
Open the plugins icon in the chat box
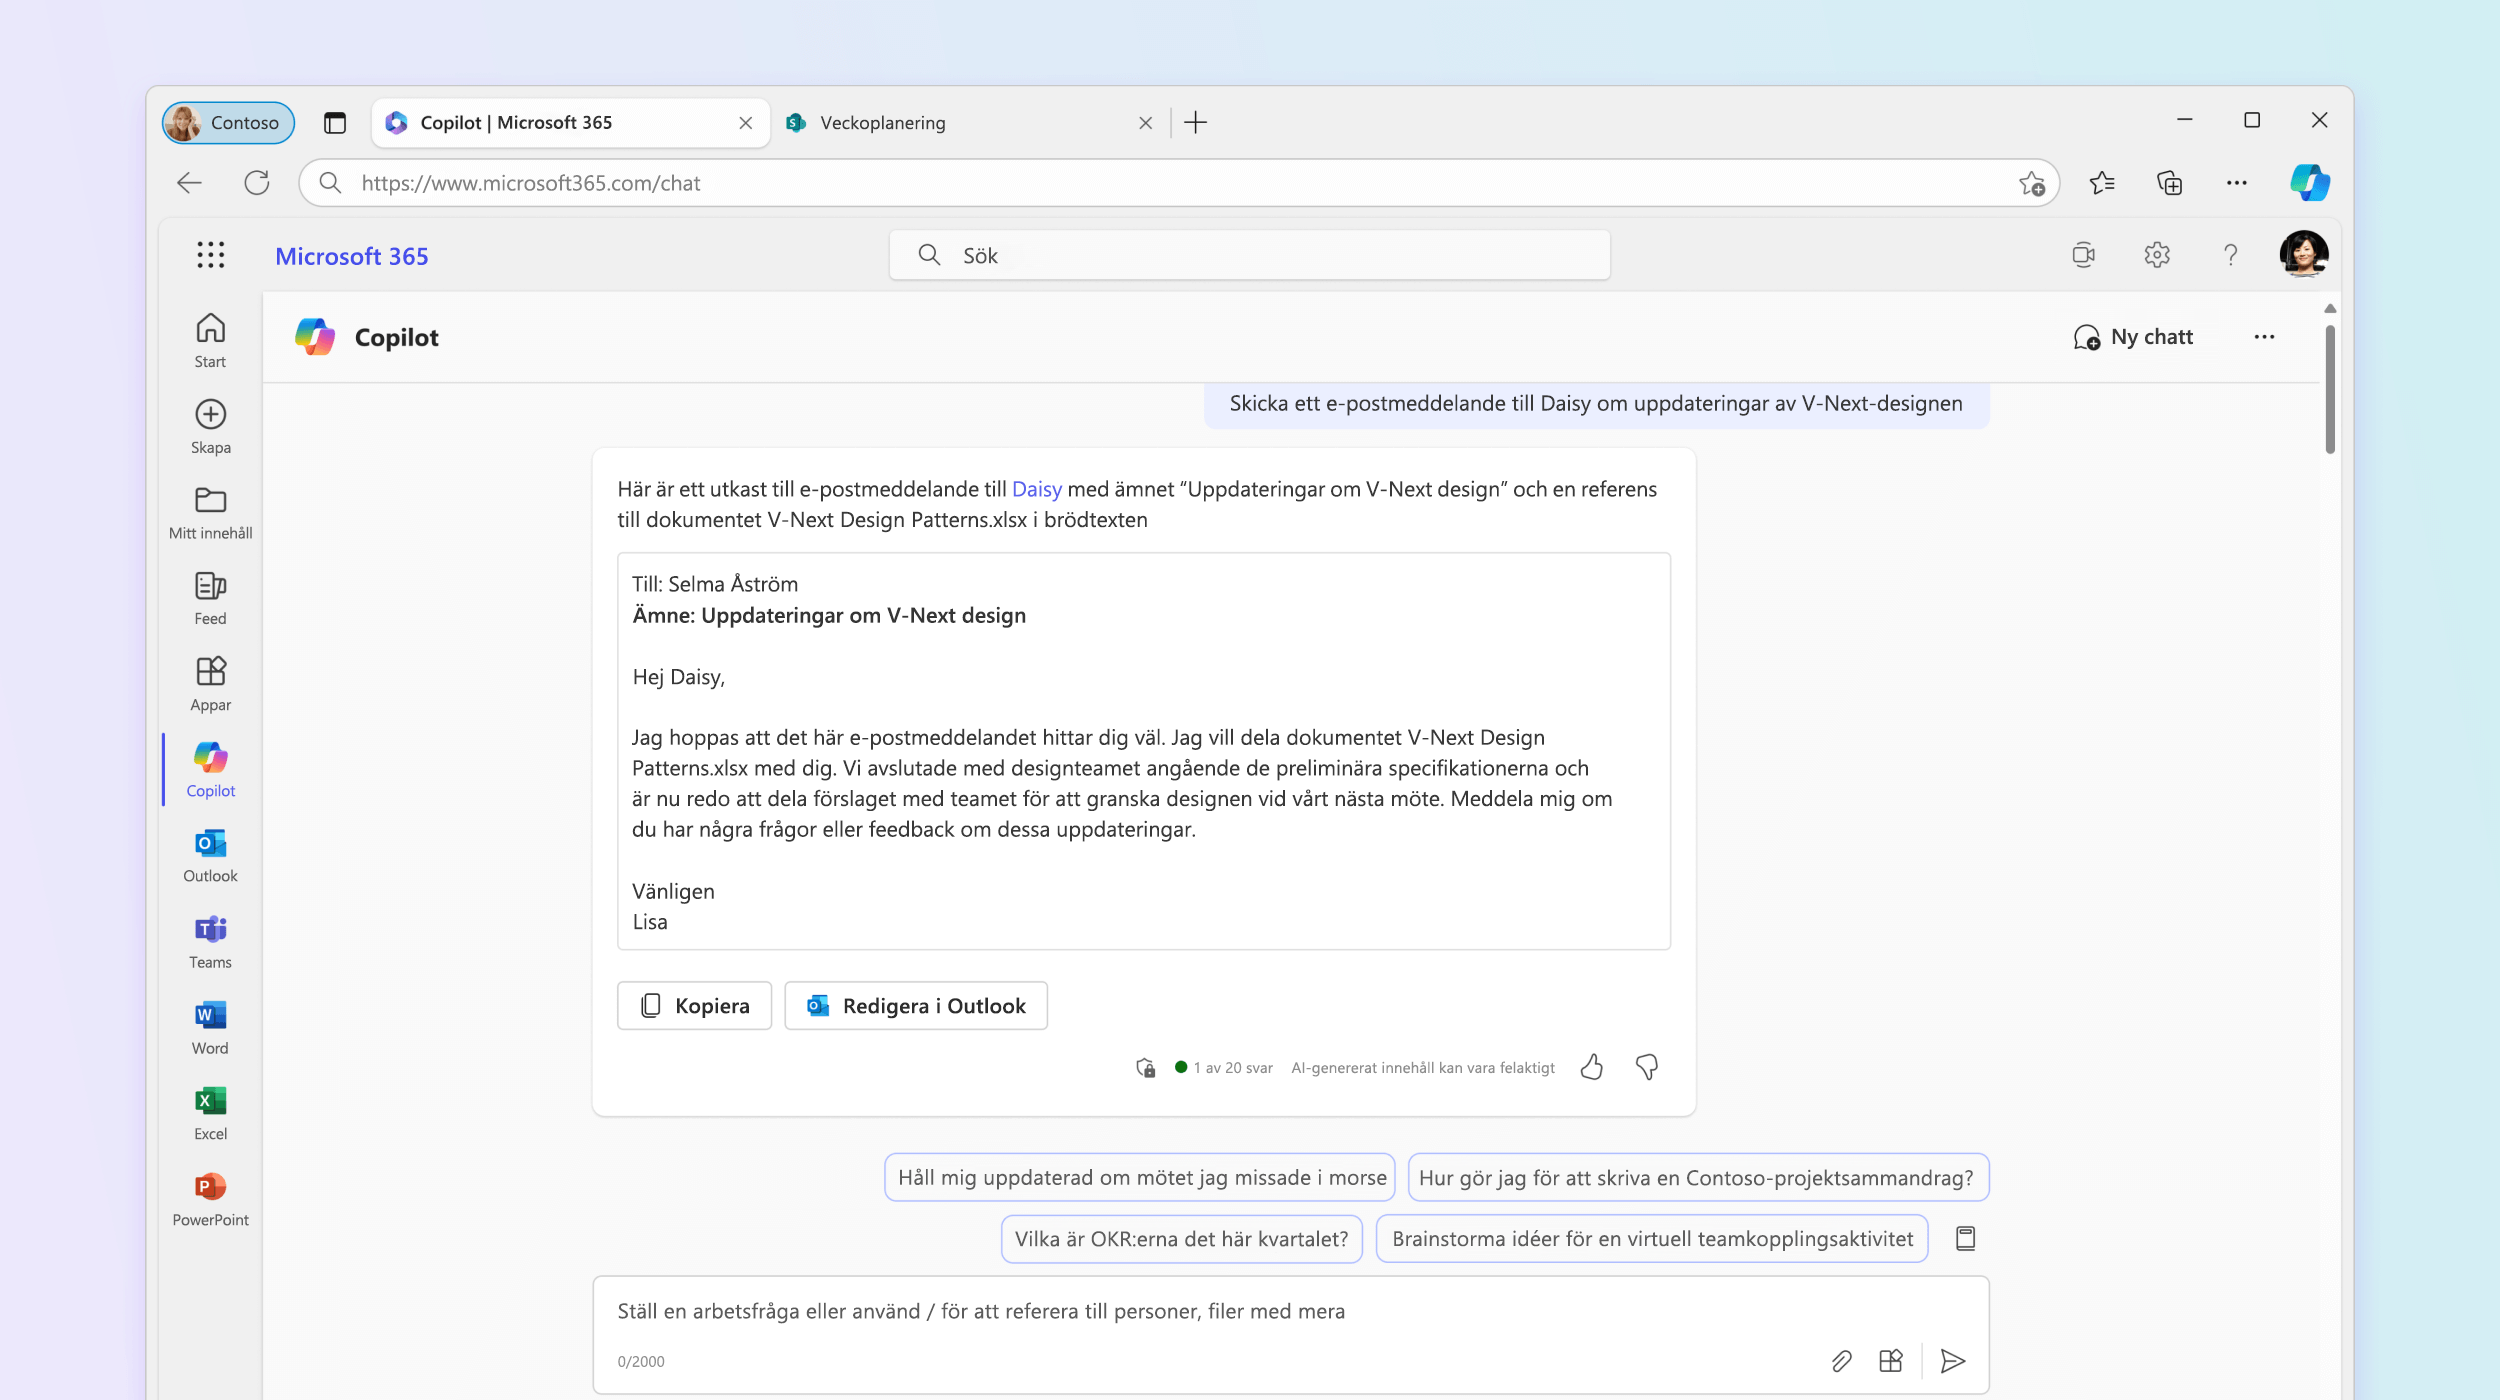pos(1891,1361)
